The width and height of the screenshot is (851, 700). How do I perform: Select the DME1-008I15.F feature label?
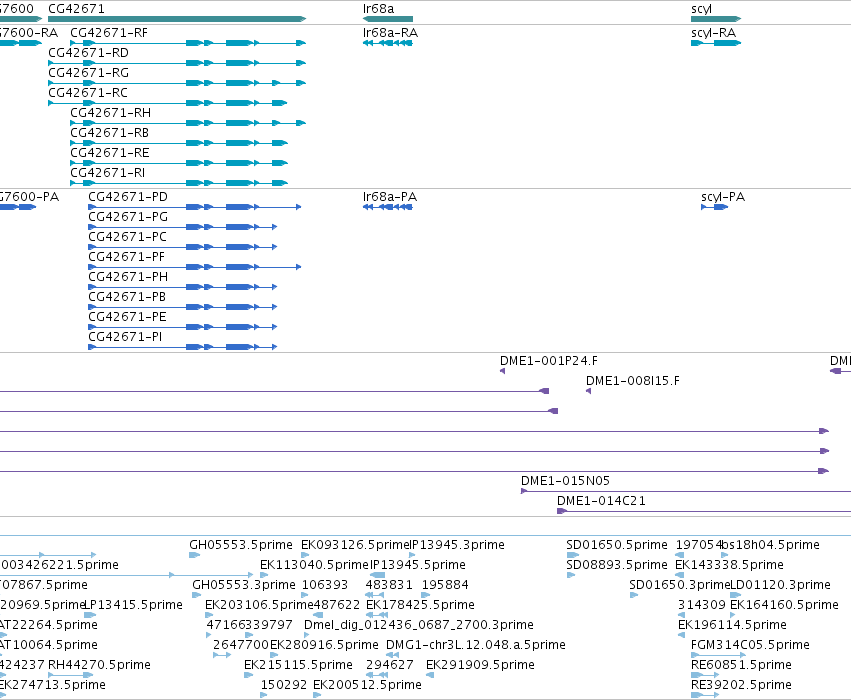point(633,381)
